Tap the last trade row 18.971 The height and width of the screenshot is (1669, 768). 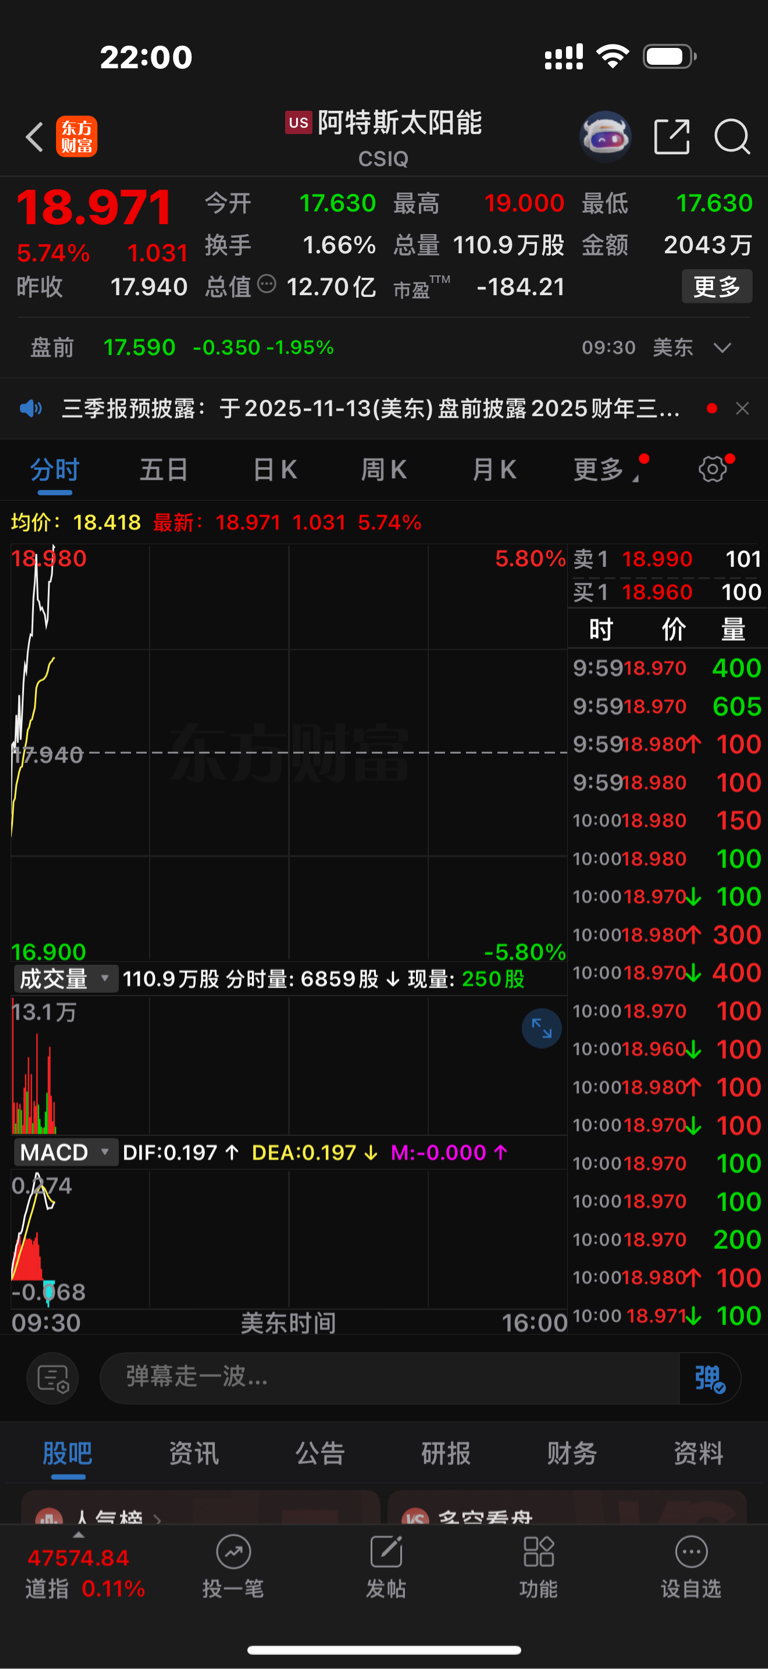point(667,1316)
